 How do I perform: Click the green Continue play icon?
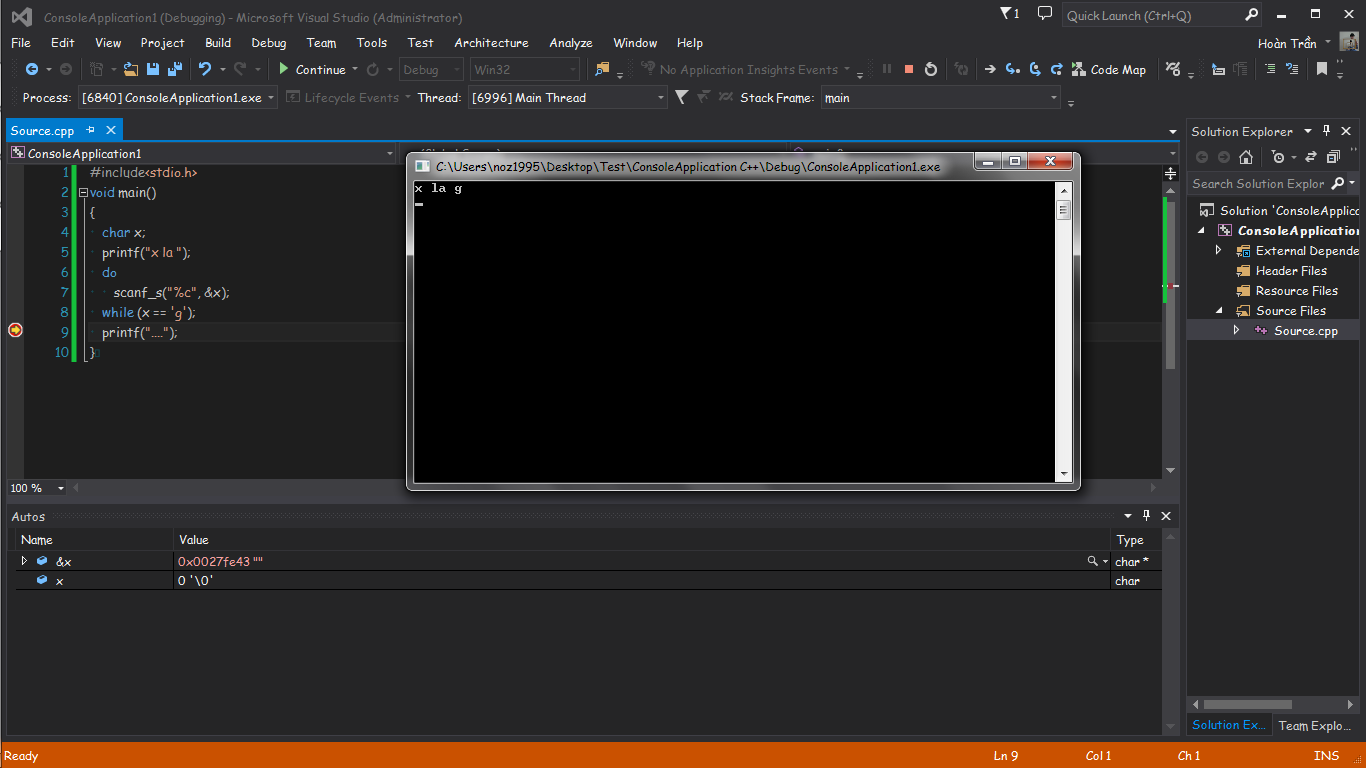[284, 69]
